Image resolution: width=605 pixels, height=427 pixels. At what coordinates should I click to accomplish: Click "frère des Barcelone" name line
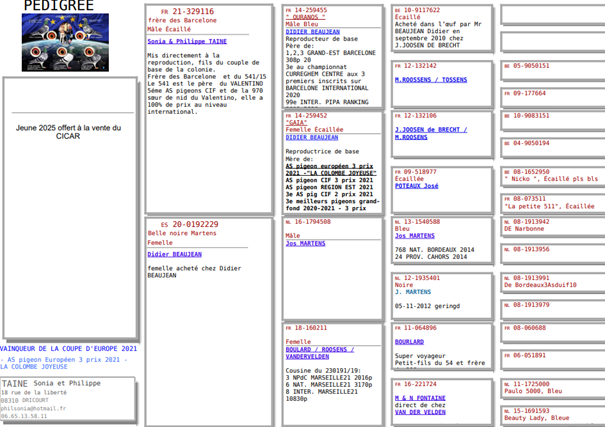pos(182,20)
